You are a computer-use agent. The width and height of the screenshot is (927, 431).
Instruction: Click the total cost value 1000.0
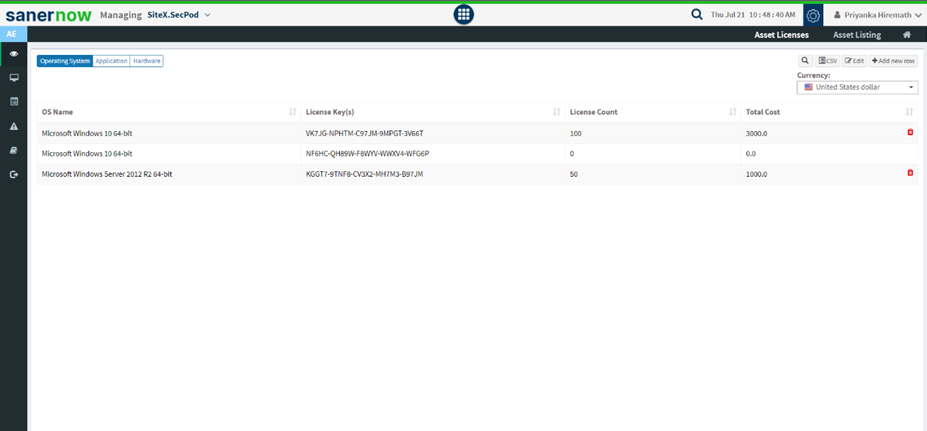pos(757,174)
